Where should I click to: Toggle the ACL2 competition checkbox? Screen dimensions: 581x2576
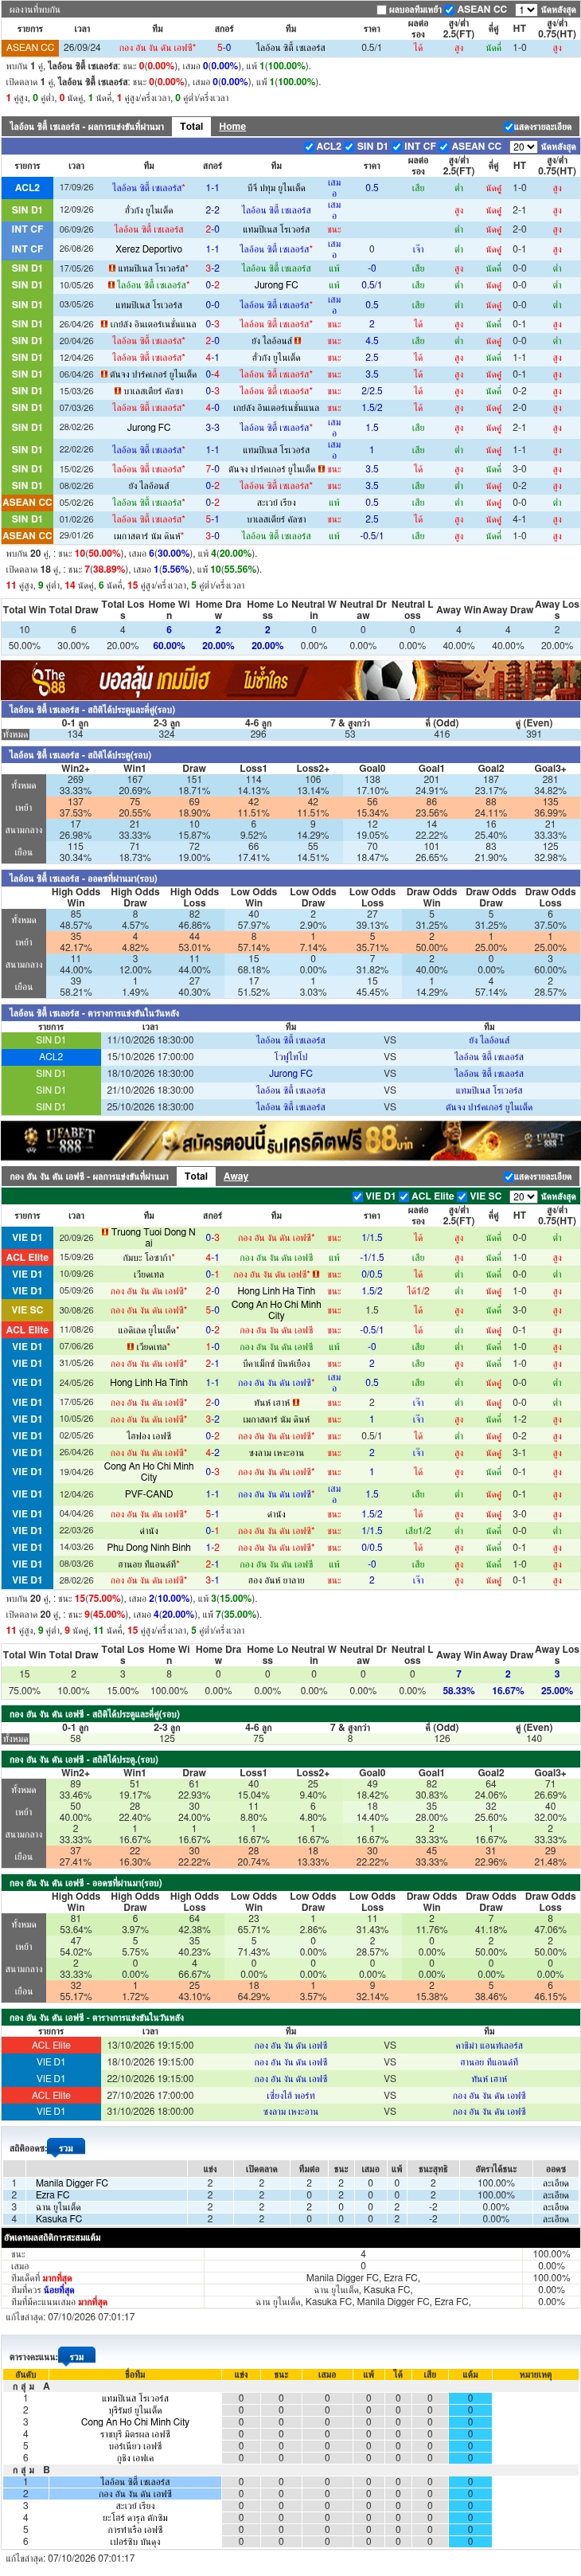coord(308,147)
